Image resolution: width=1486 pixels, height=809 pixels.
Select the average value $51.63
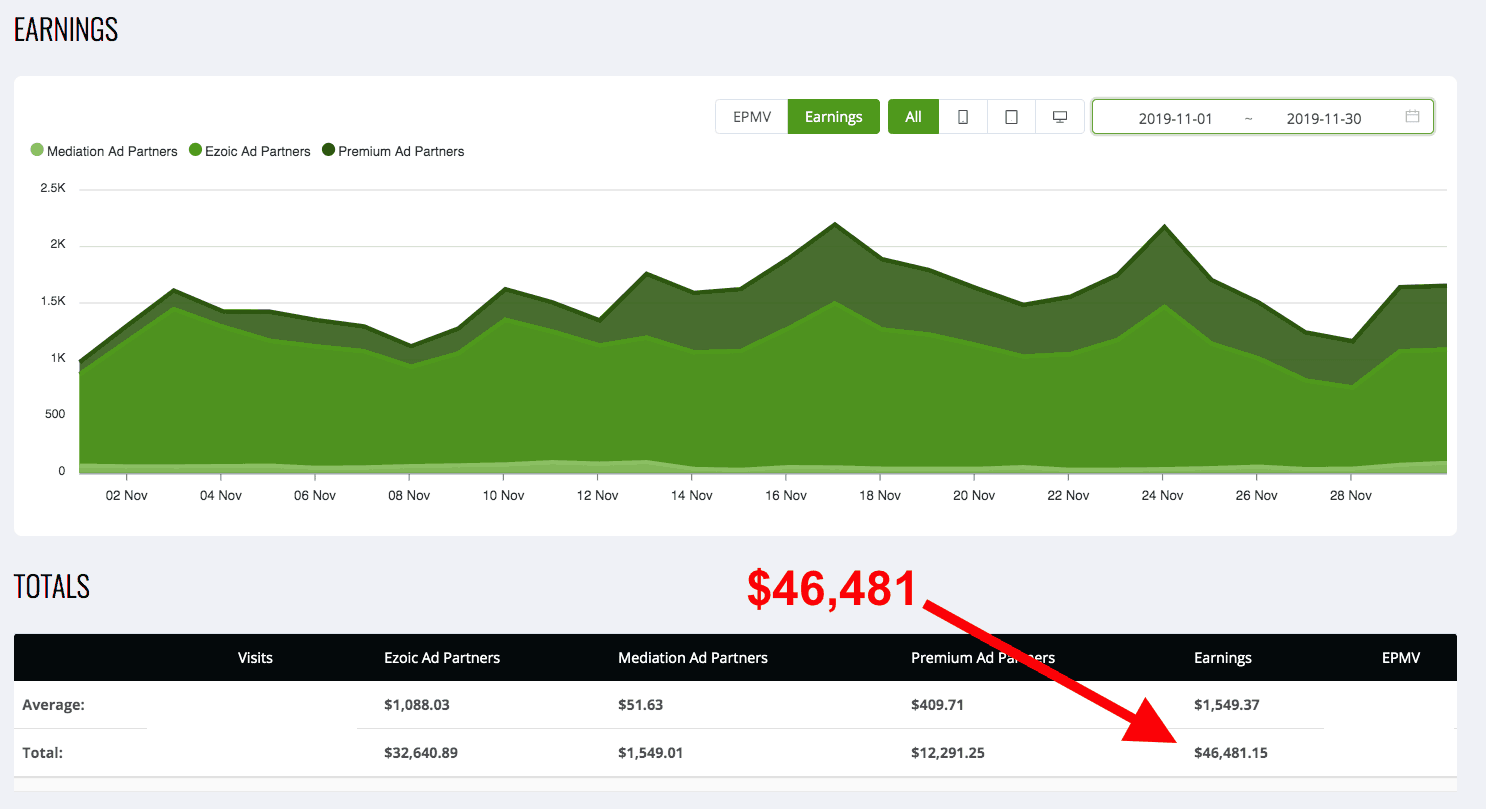[641, 705]
